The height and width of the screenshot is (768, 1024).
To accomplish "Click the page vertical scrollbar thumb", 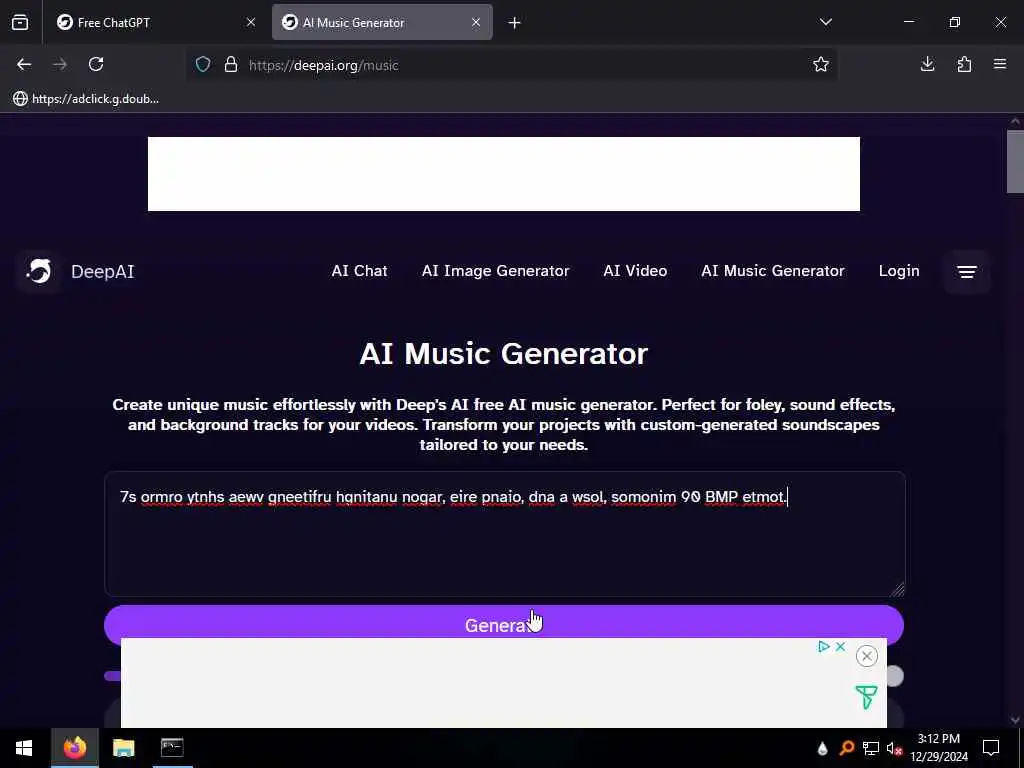I will click(1014, 161).
